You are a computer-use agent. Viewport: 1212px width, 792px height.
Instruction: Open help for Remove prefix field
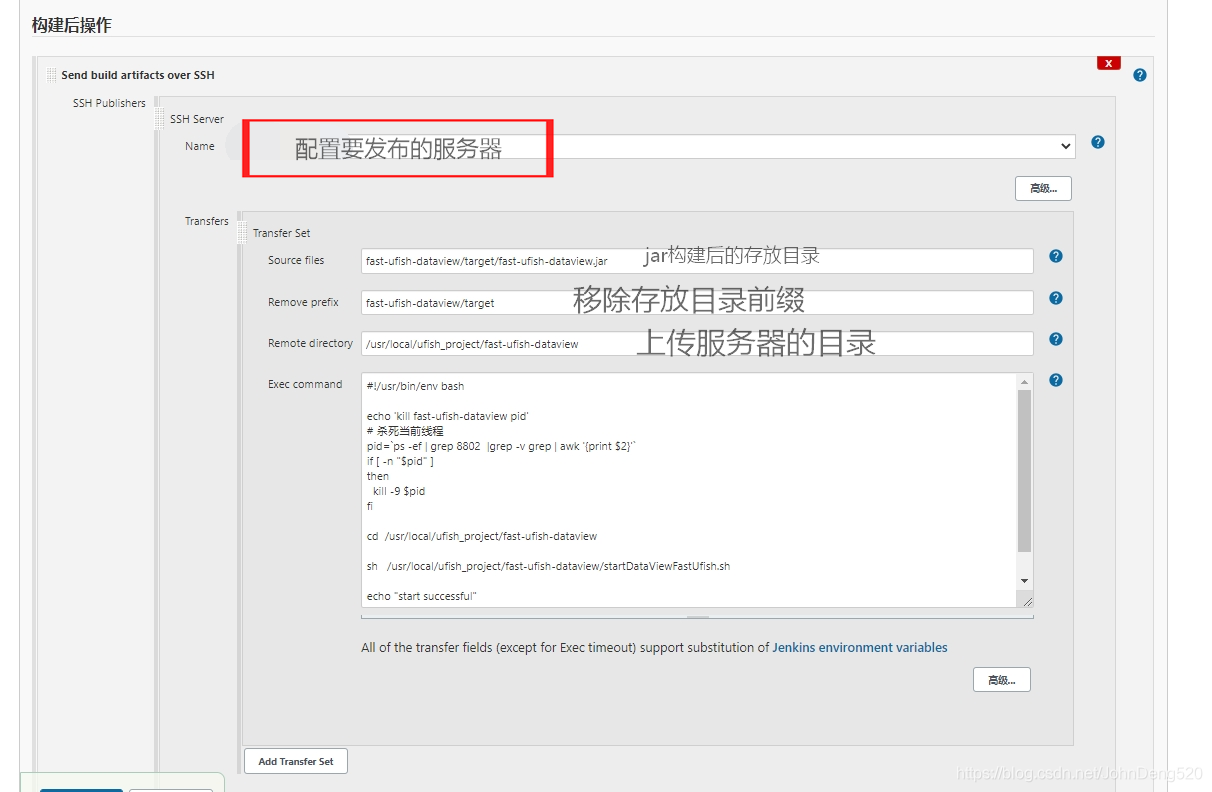pyautogui.click(x=1056, y=298)
